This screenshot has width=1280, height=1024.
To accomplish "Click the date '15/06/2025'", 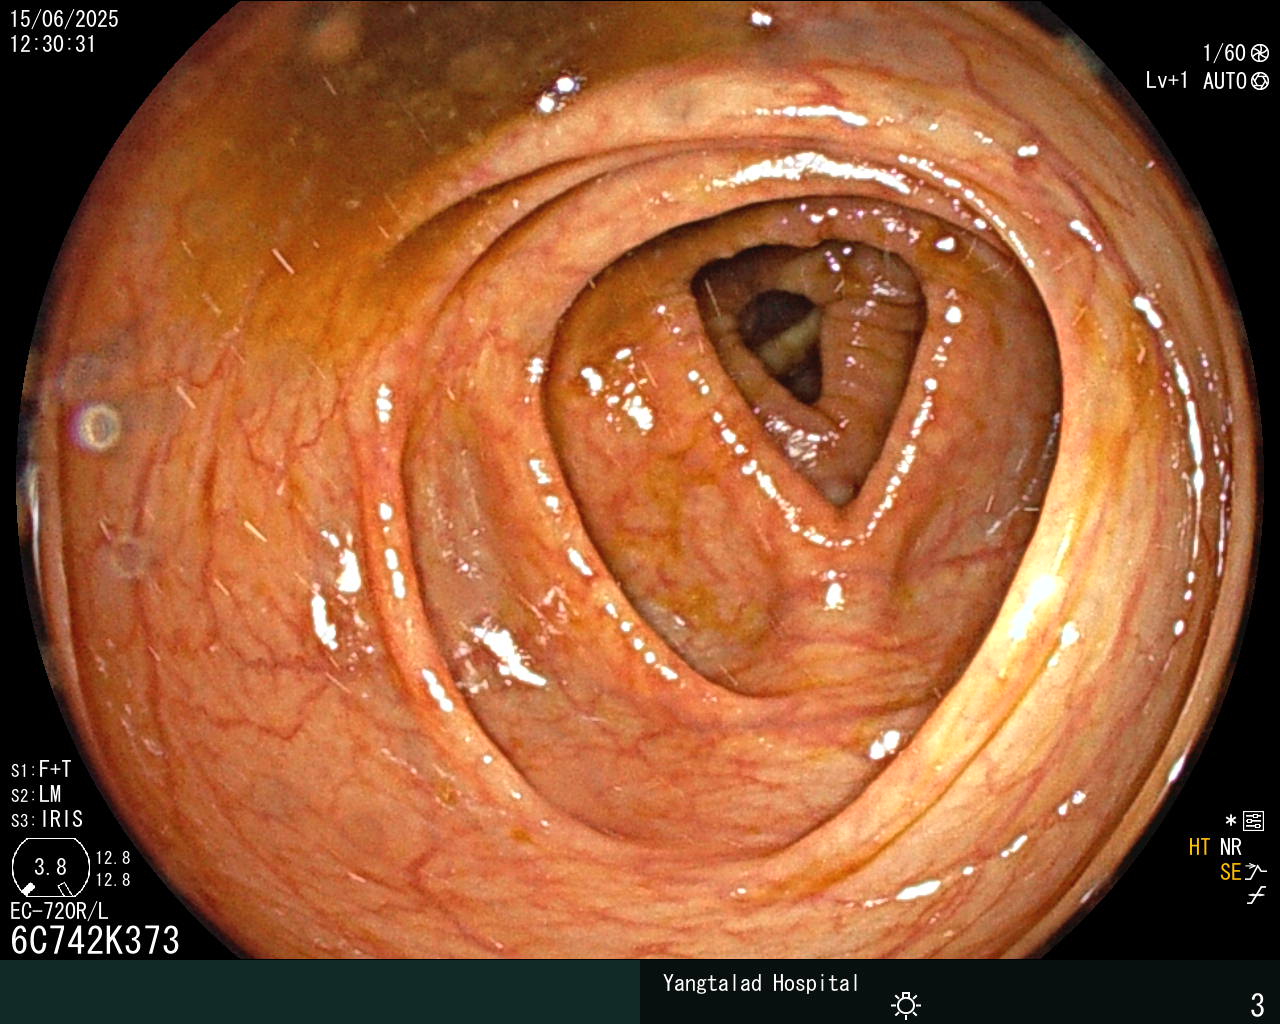I will (x=64, y=19).
